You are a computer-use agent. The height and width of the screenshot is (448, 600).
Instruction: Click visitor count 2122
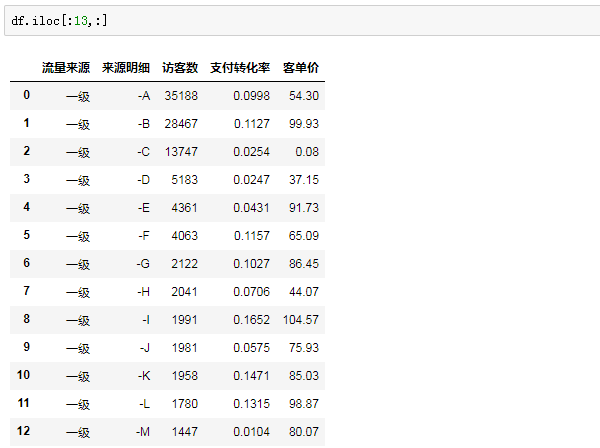pos(184,264)
